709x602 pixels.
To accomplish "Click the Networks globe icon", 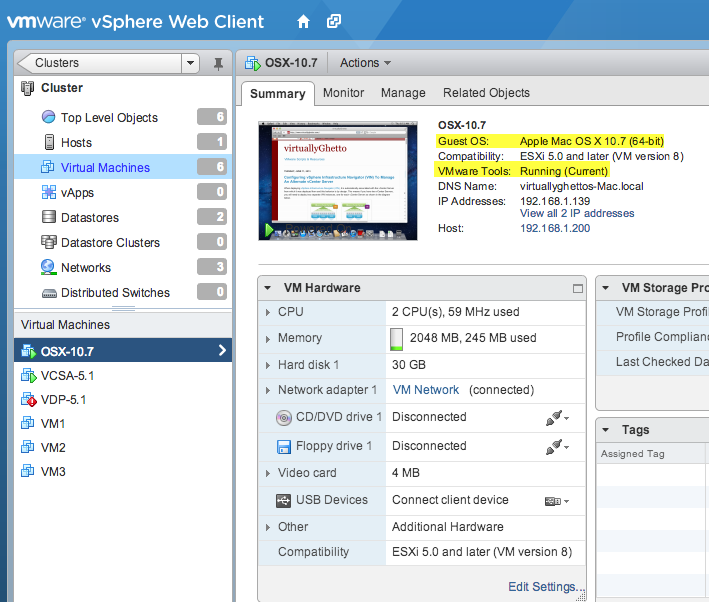I will pyautogui.click(x=48, y=267).
